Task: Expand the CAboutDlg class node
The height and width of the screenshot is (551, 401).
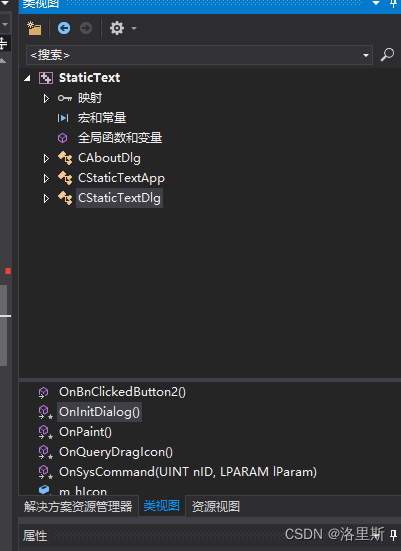Action: 46,158
